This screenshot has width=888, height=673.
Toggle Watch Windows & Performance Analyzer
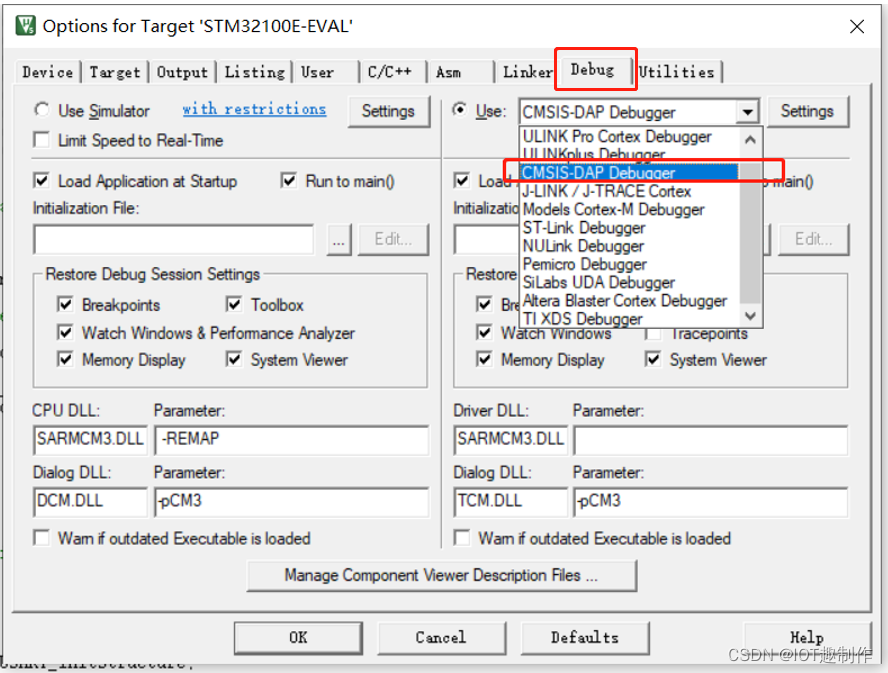tap(65, 333)
